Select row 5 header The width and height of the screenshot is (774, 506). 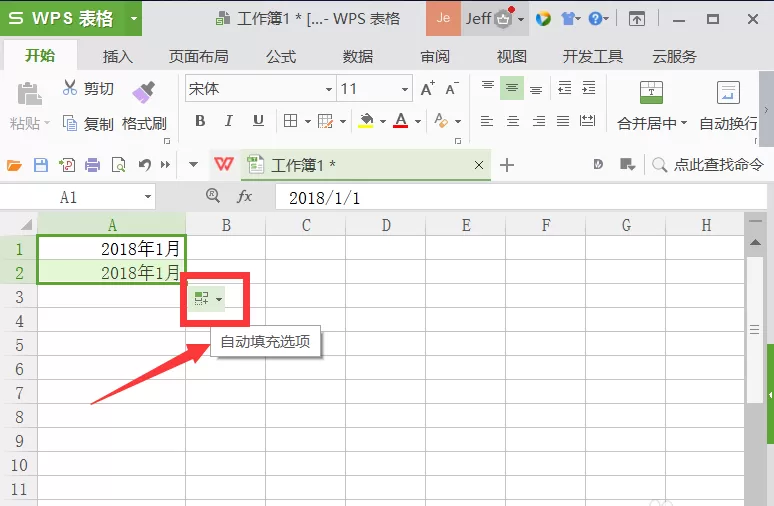tap(19, 345)
